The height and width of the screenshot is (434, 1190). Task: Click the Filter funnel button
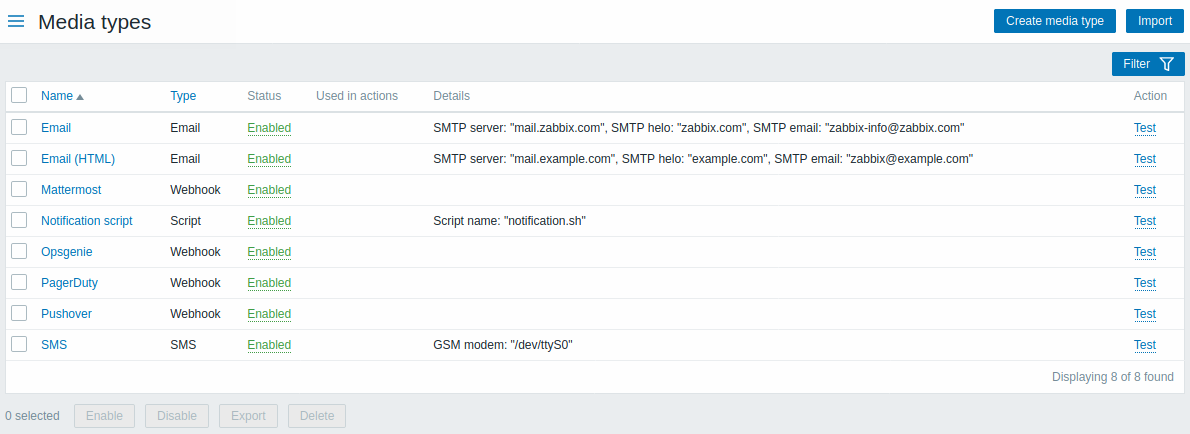tap(1148, 64)
